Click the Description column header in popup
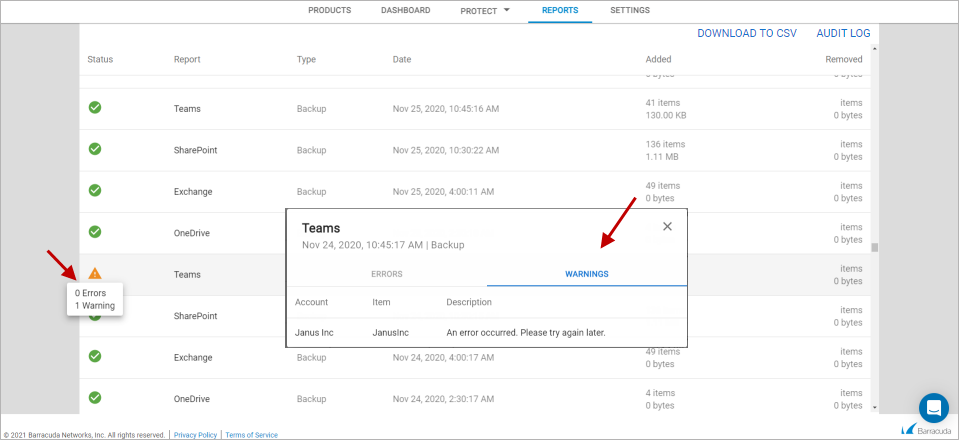959x440 pixels. (x=469, y=302)
